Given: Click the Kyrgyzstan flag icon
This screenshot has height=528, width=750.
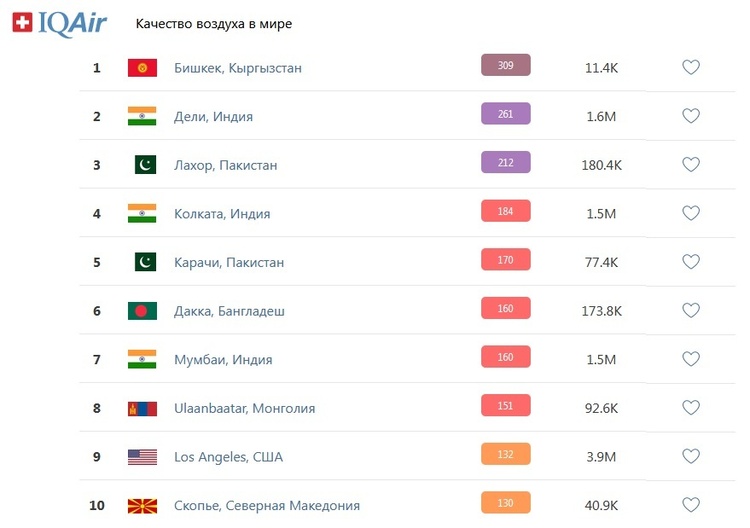Looking at the screenshot, I should [142, 68].
